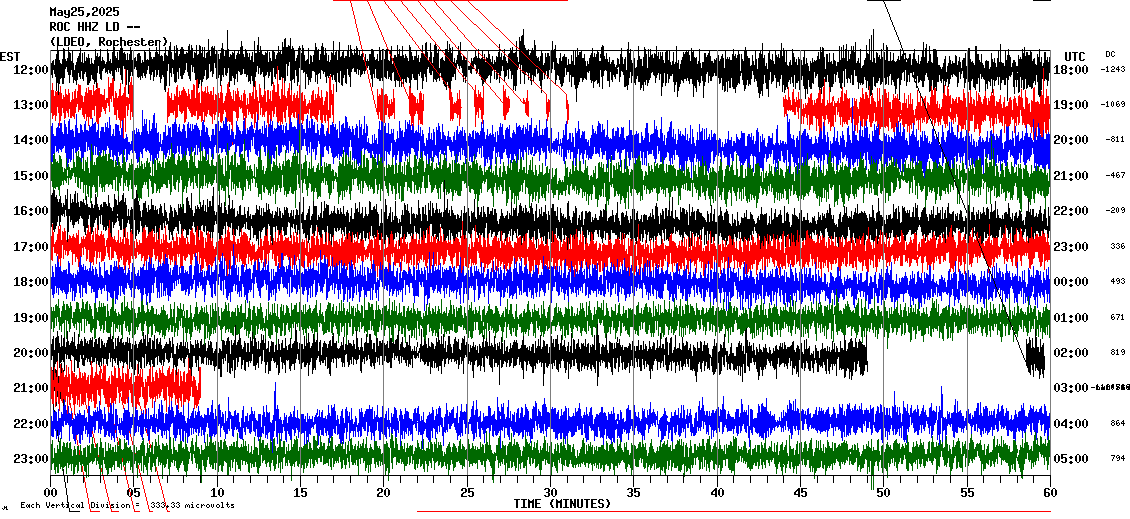Image resolution: width=1130 pixels, height=519 pixels.
Task: Click the 23:00 EST row label
Action: click(x=30, y=459)
